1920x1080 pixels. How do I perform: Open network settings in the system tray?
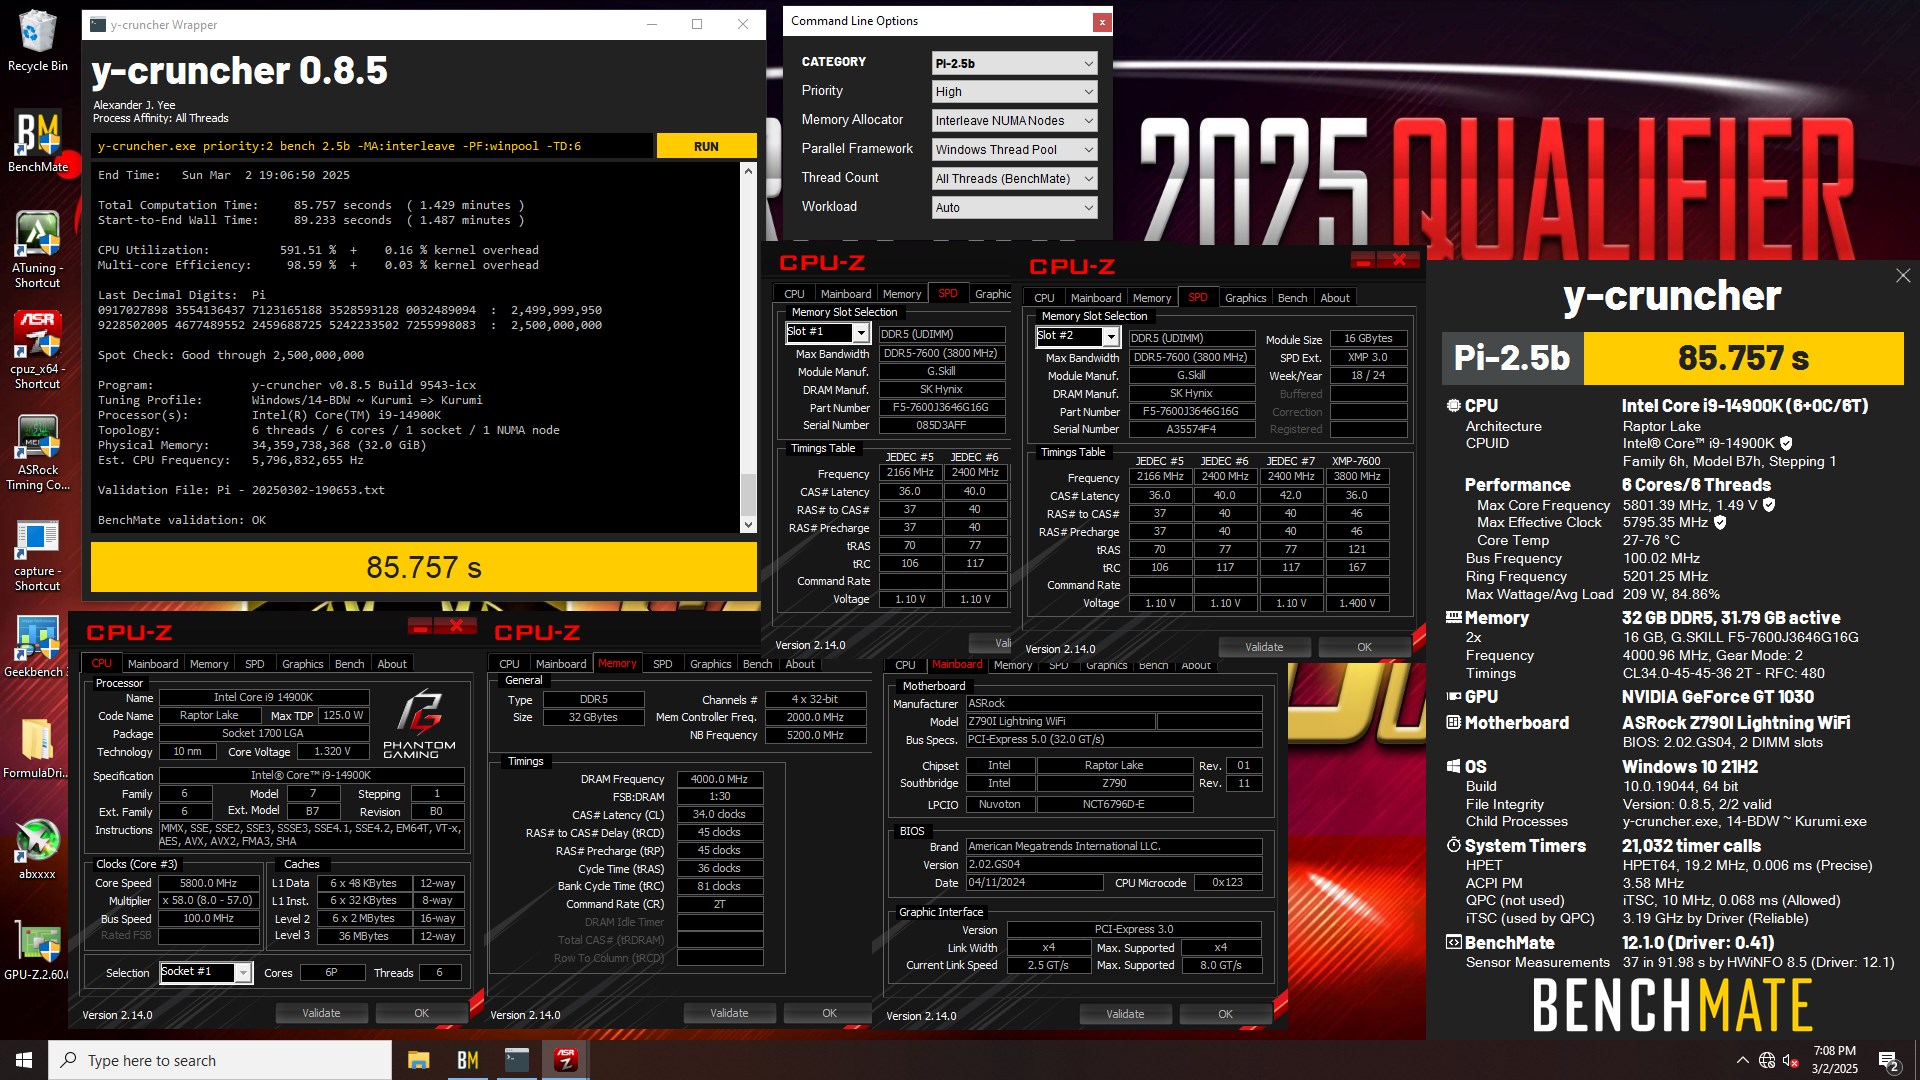tap(1767, 1060)
